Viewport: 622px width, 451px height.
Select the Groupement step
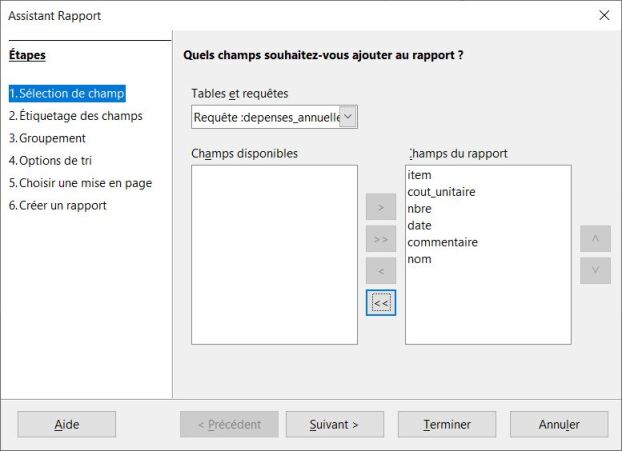click(x=47, y=138)
